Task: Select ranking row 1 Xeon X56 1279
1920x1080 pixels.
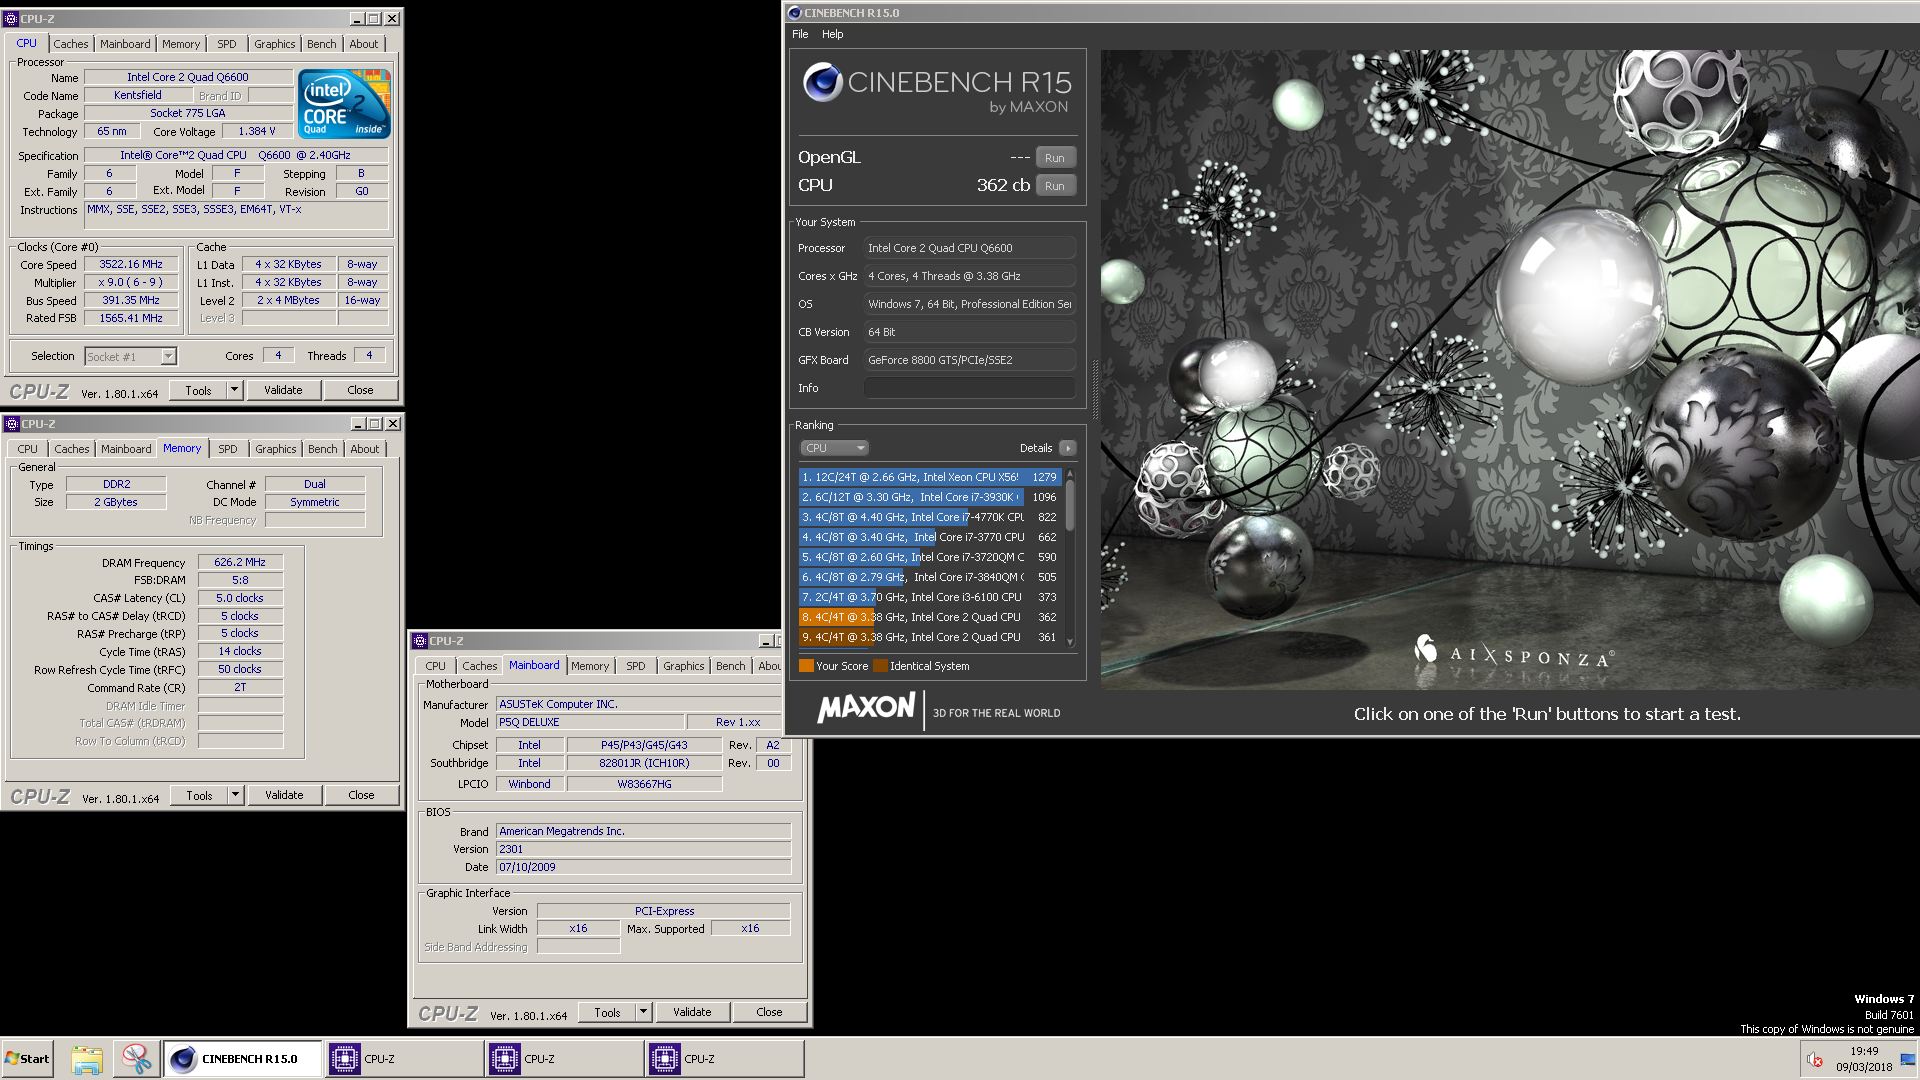Action: (929, 477)
